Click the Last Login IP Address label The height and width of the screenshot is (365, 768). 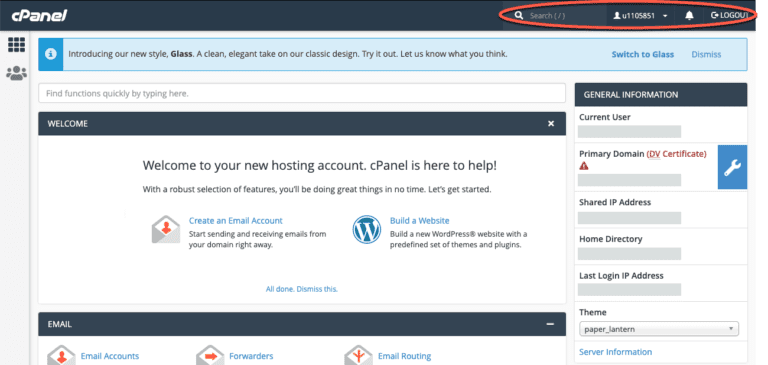[x=621, y=276]
